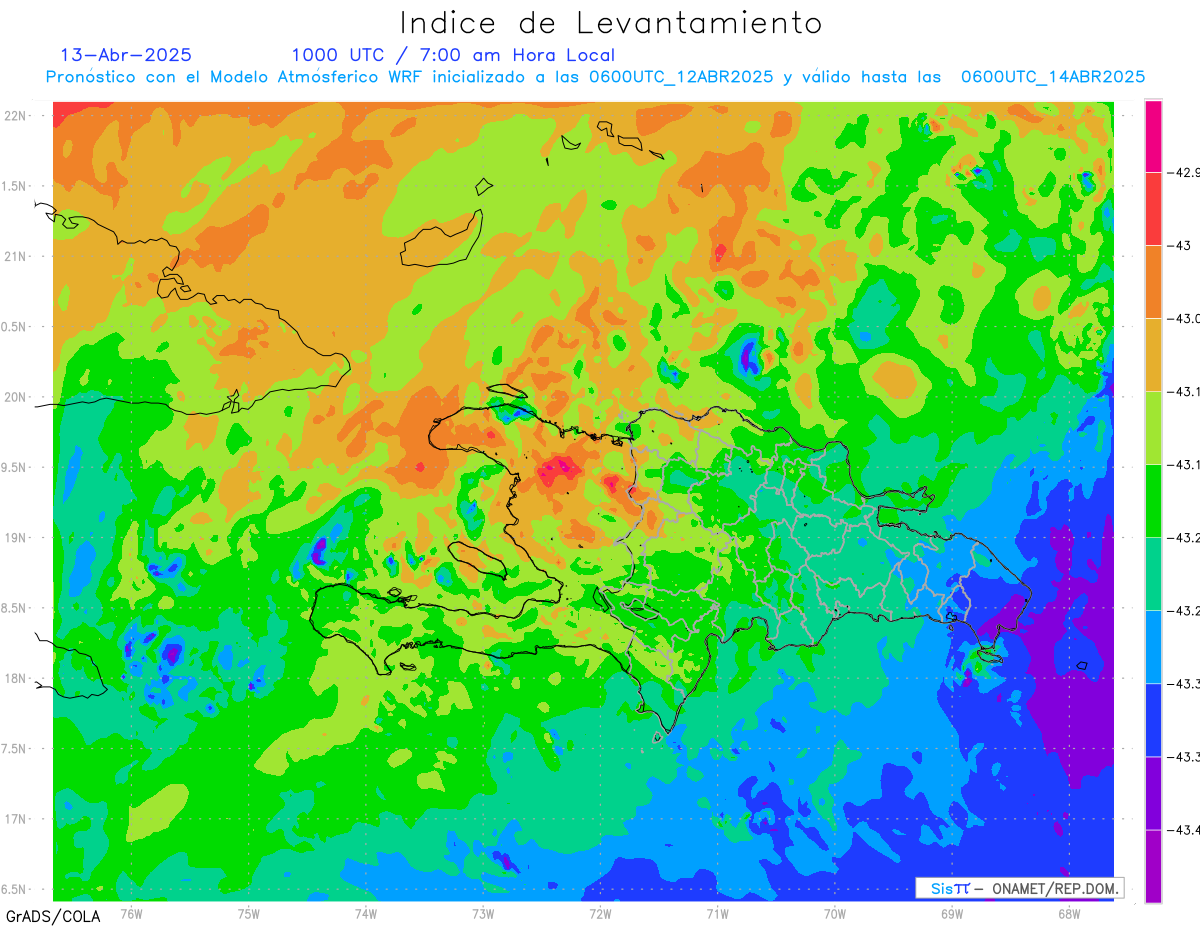1200x927 pixels.
Task: Click the "75W" longitude label
Action: pos(248,913)
